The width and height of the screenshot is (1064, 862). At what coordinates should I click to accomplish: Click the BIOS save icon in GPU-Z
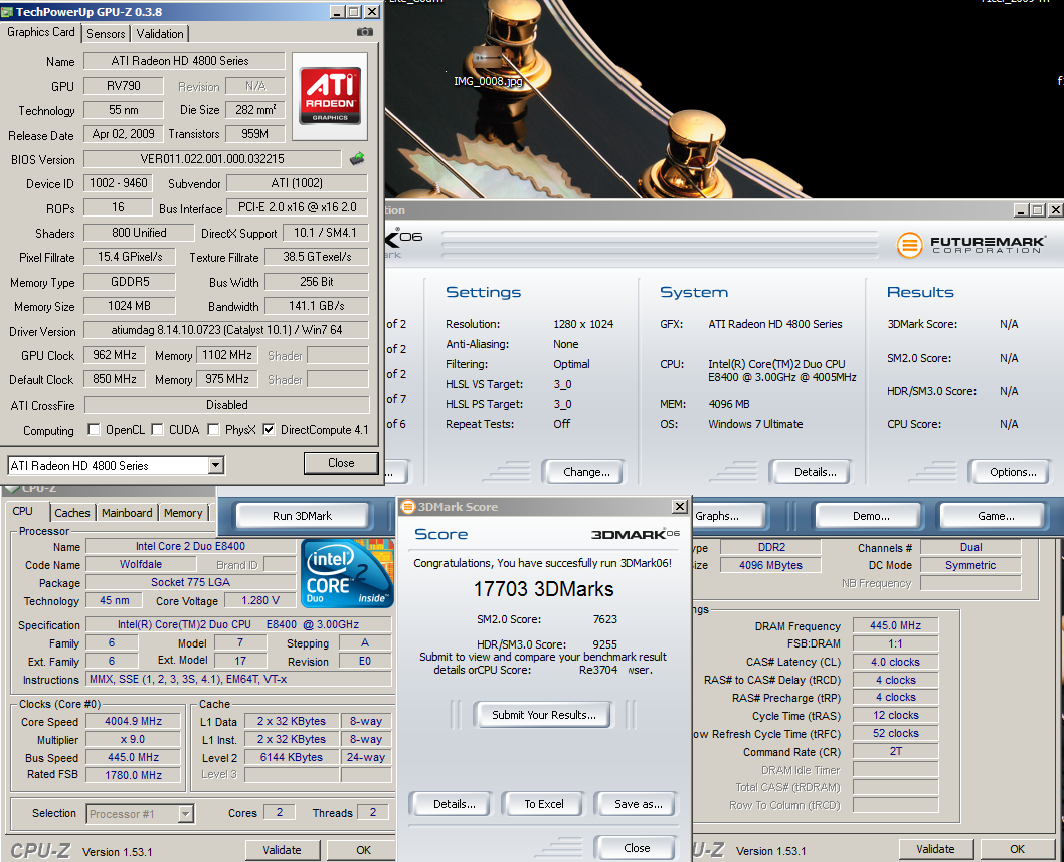(x=357, y=159)
